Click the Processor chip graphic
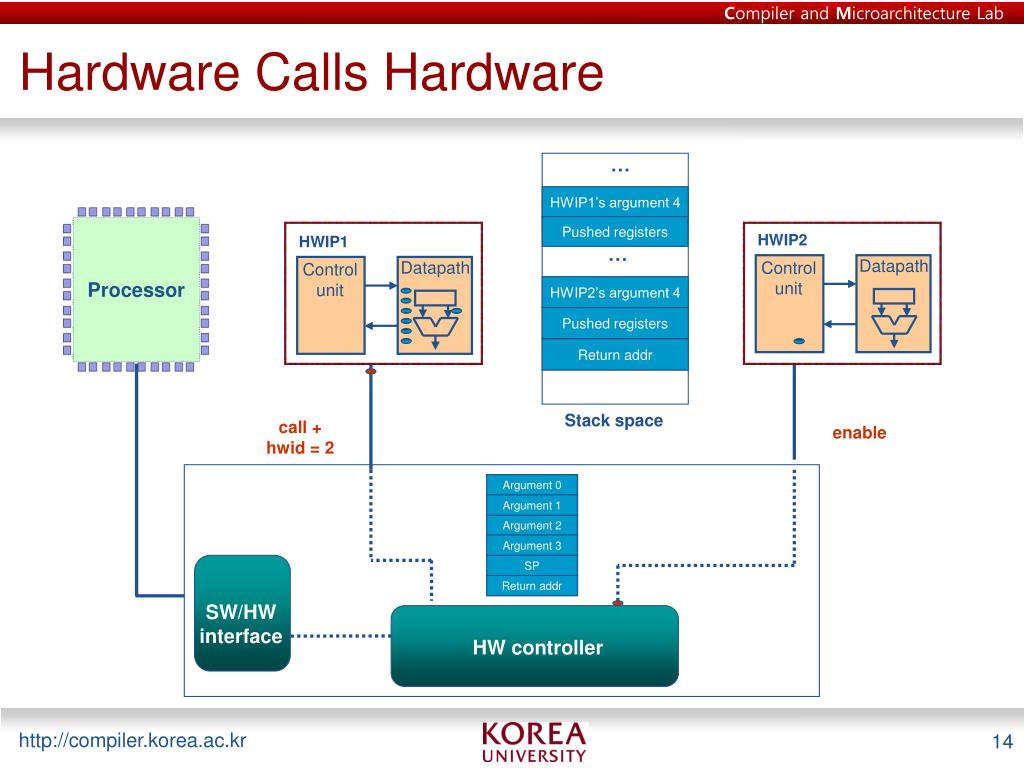This screenshot has height=768, width=1024. 136,289
